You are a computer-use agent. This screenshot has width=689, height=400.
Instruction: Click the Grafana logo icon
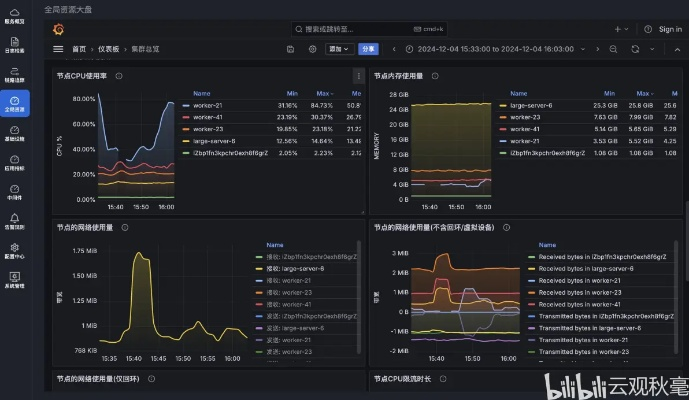(59, 29)
